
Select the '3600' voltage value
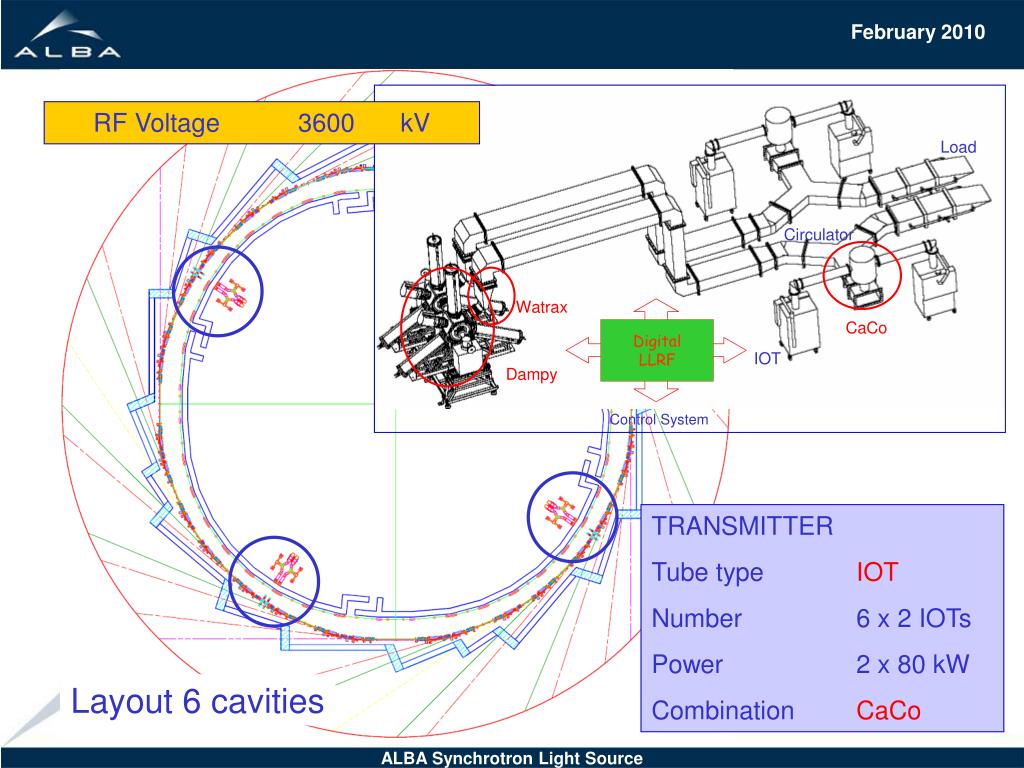326,123
